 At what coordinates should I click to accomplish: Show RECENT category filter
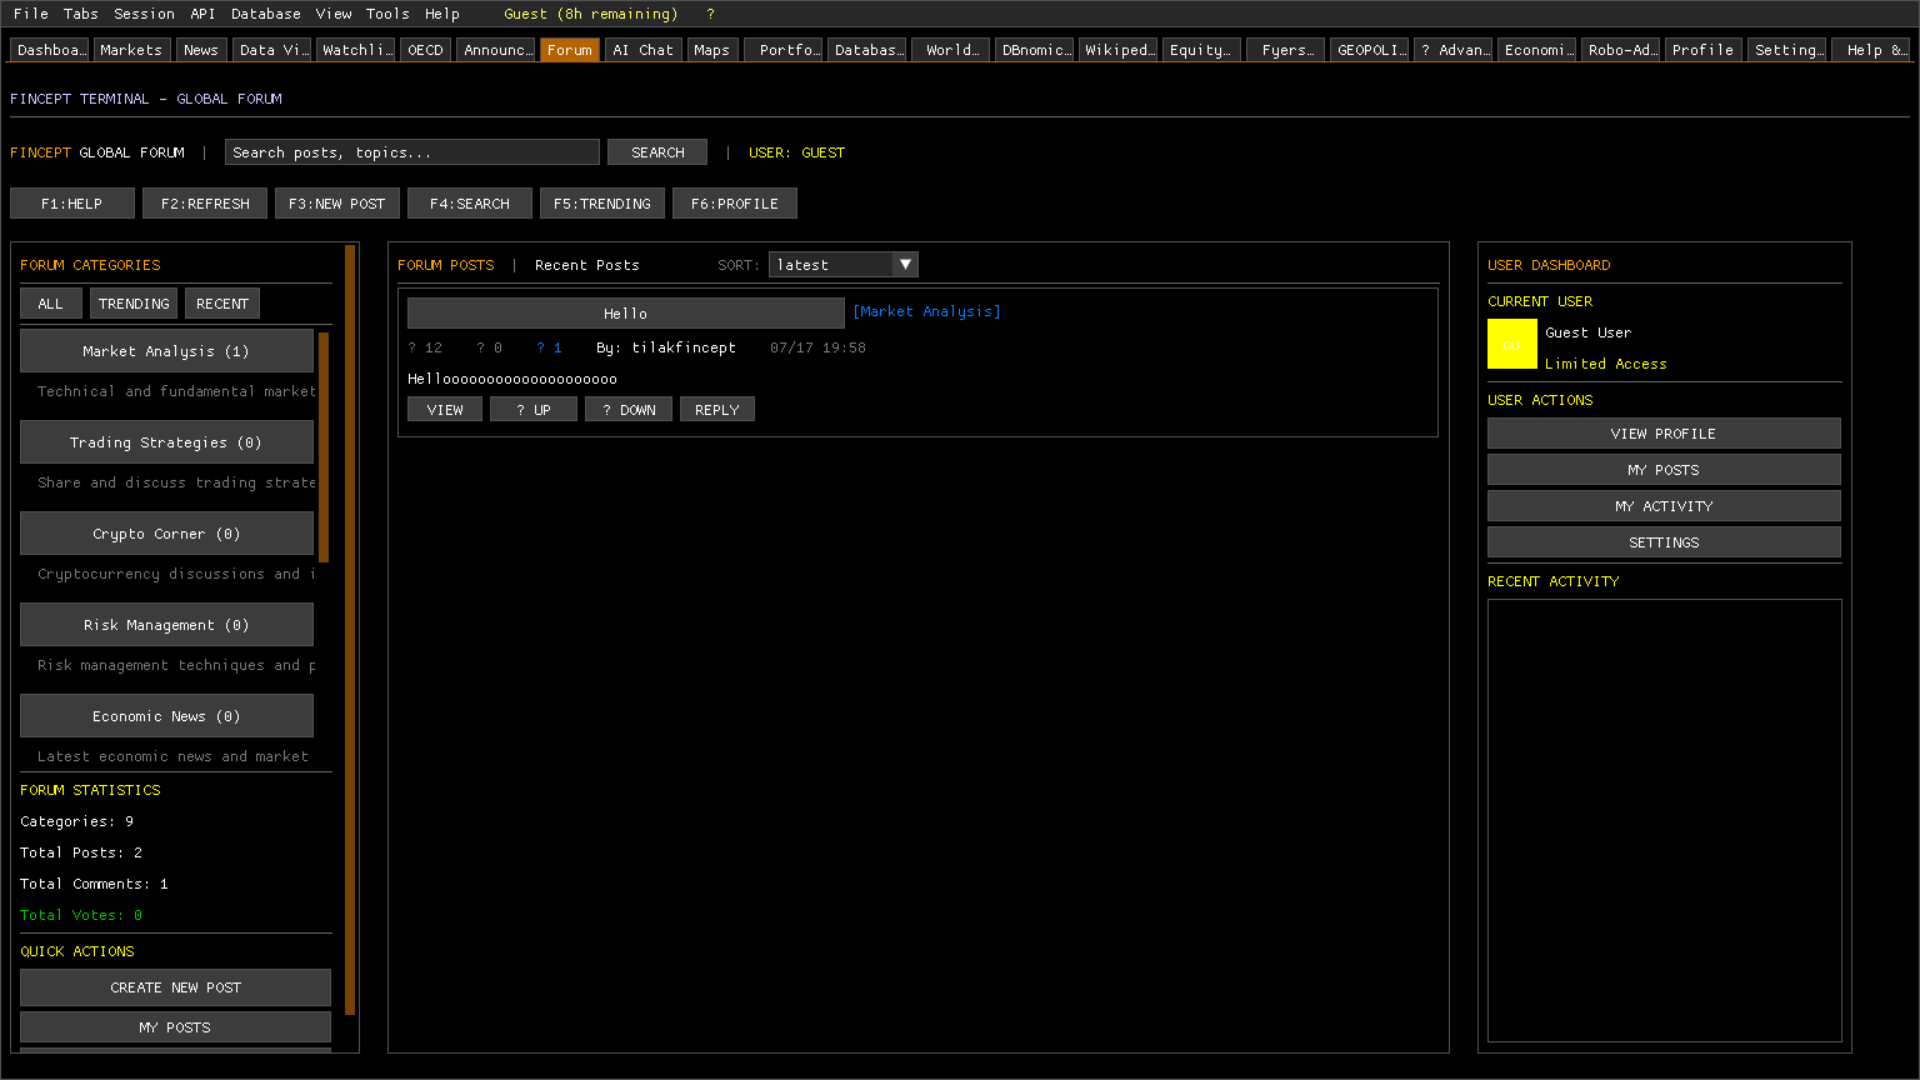coord(222,304)
